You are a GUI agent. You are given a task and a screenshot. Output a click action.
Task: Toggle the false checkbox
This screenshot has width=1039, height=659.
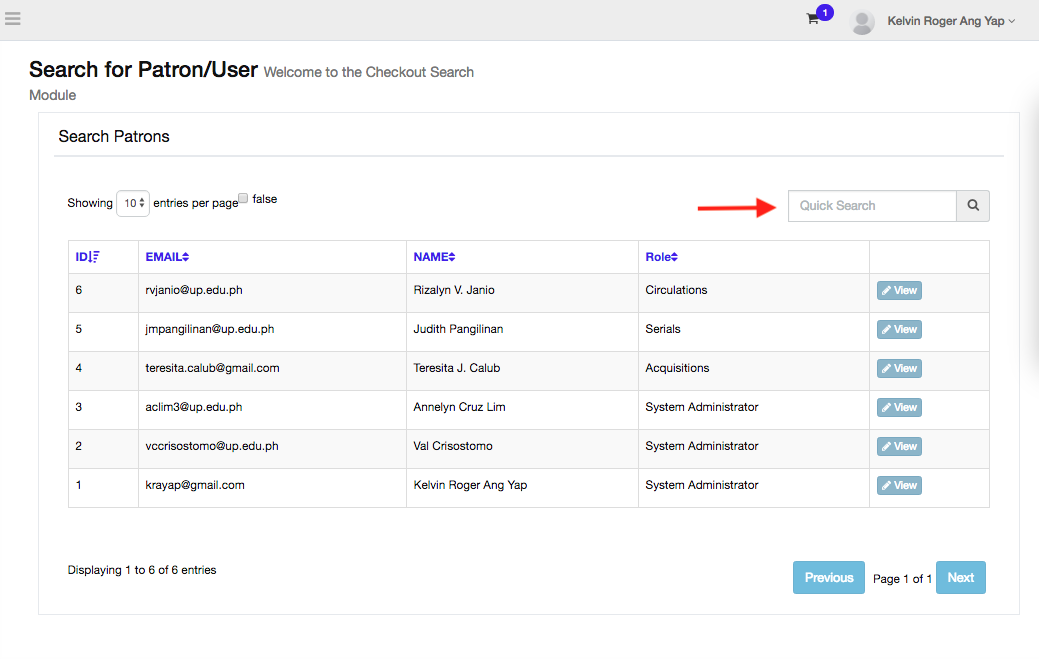coord(243,198)
